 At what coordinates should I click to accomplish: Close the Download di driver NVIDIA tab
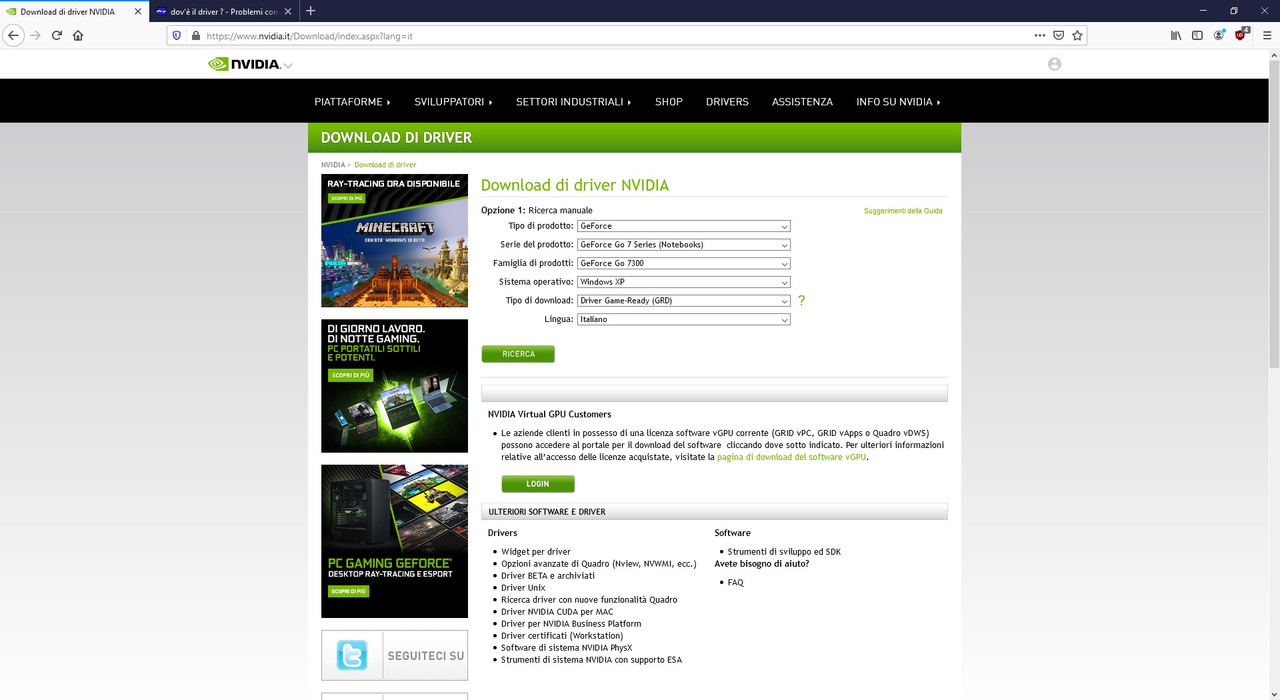click(x=138, y=11)
